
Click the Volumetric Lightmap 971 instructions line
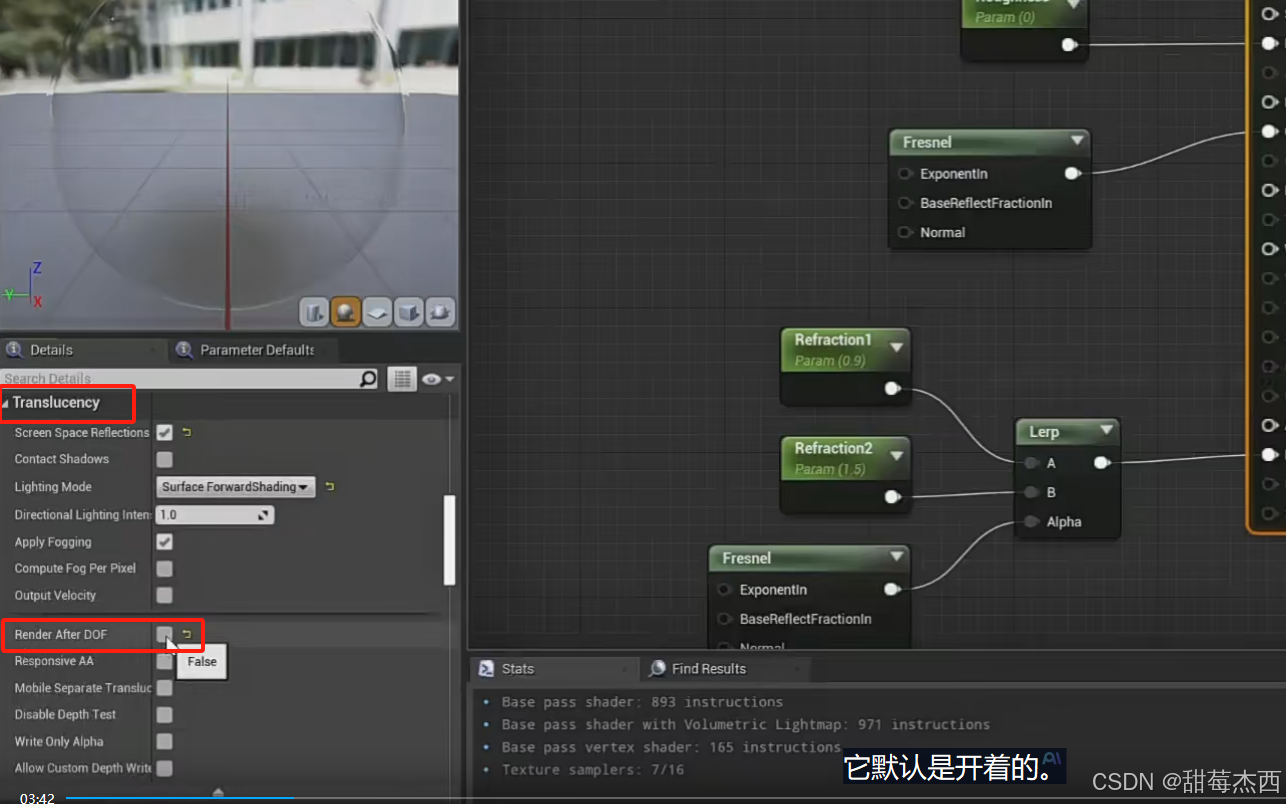[x=746, y=724]
